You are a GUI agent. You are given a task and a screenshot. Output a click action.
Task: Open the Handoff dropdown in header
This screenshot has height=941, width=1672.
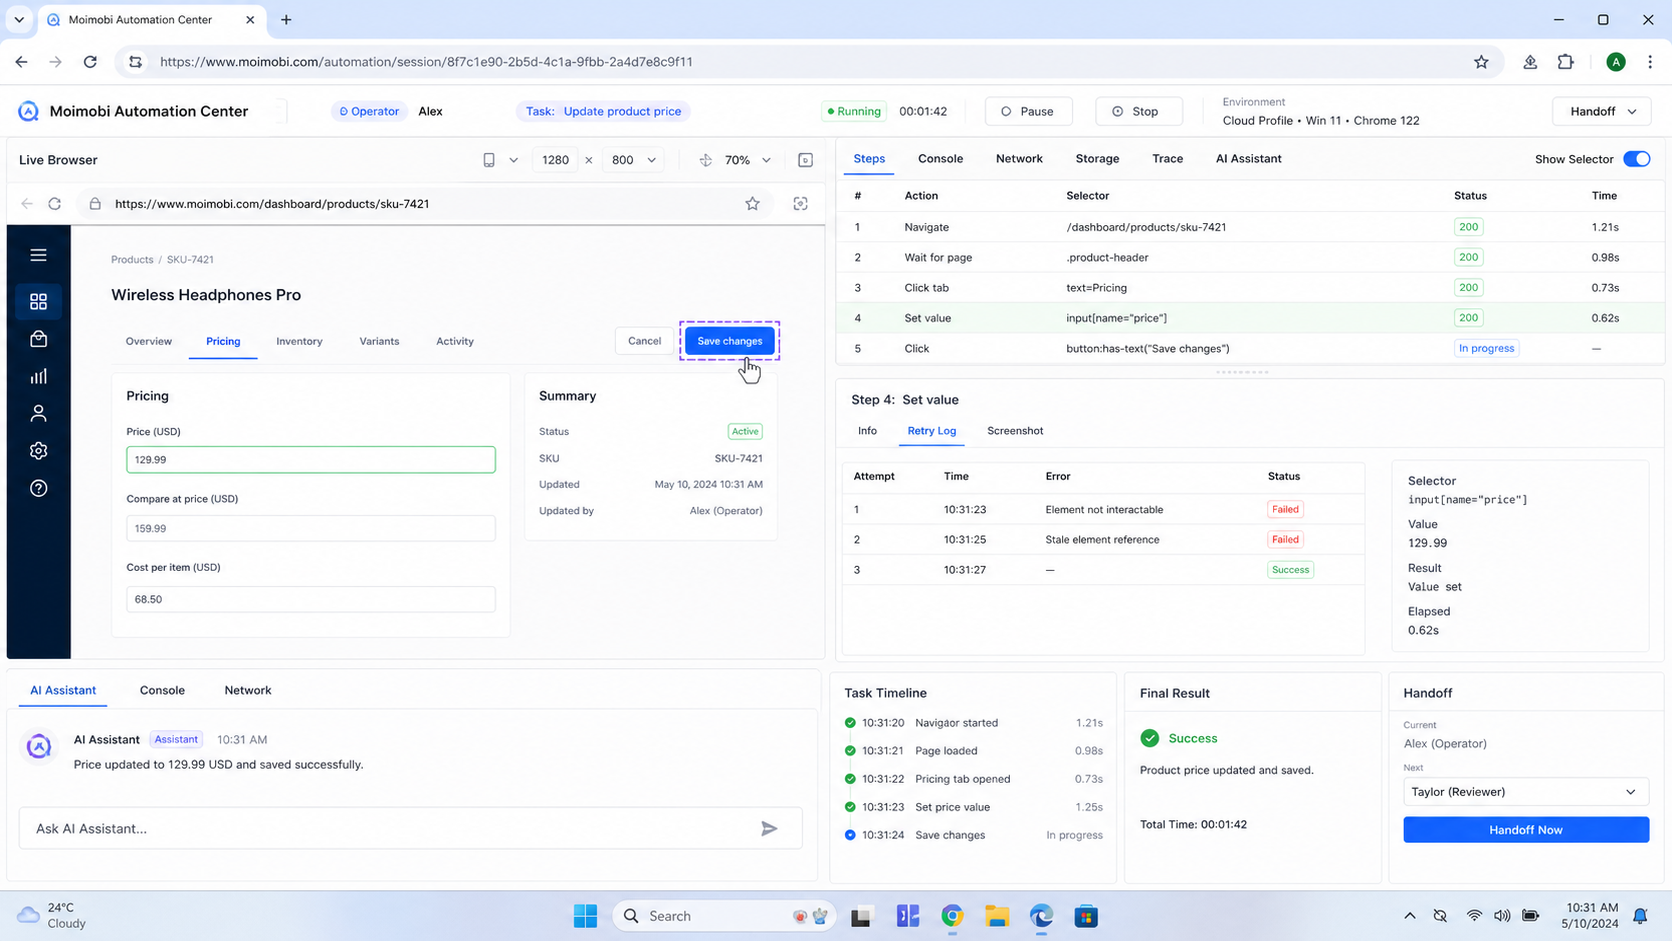tap(1602, 111)
